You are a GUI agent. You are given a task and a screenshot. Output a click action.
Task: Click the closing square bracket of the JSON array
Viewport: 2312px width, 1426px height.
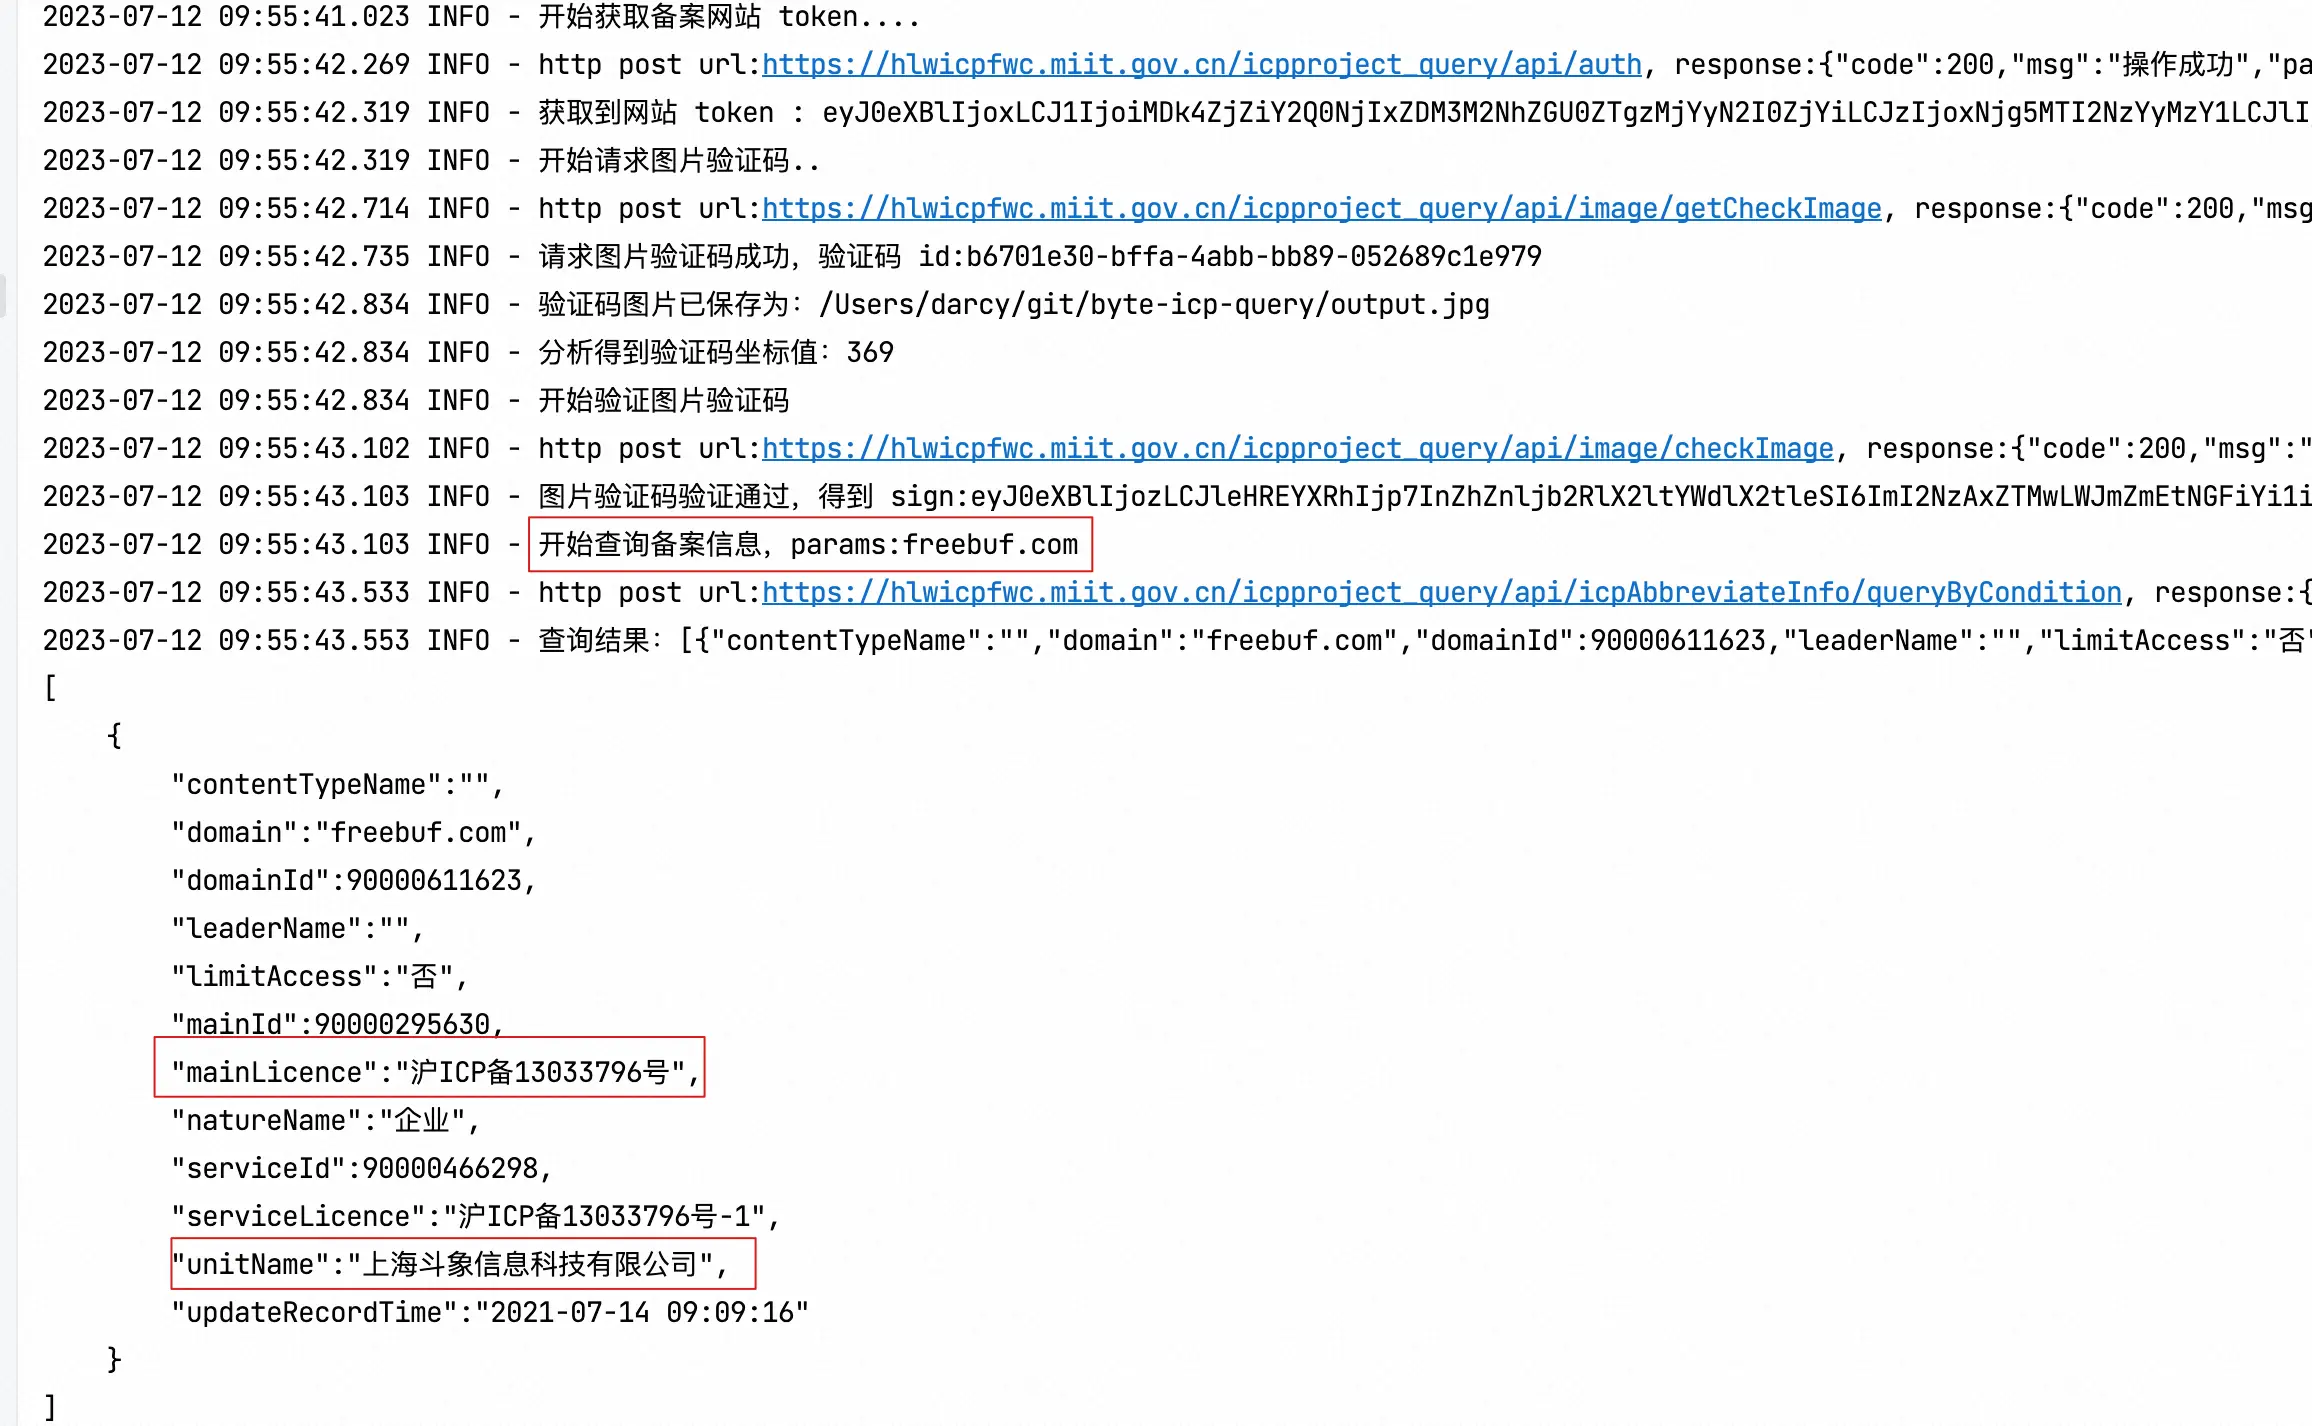coord(50,1407)
